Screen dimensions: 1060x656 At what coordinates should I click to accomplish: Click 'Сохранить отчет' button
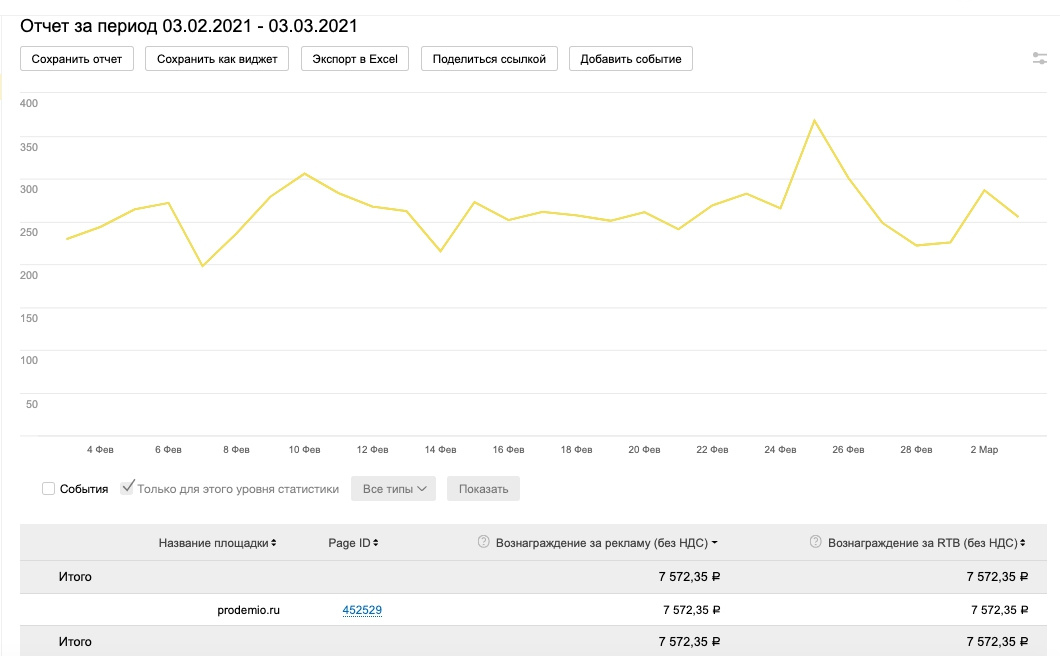[77, 59]
